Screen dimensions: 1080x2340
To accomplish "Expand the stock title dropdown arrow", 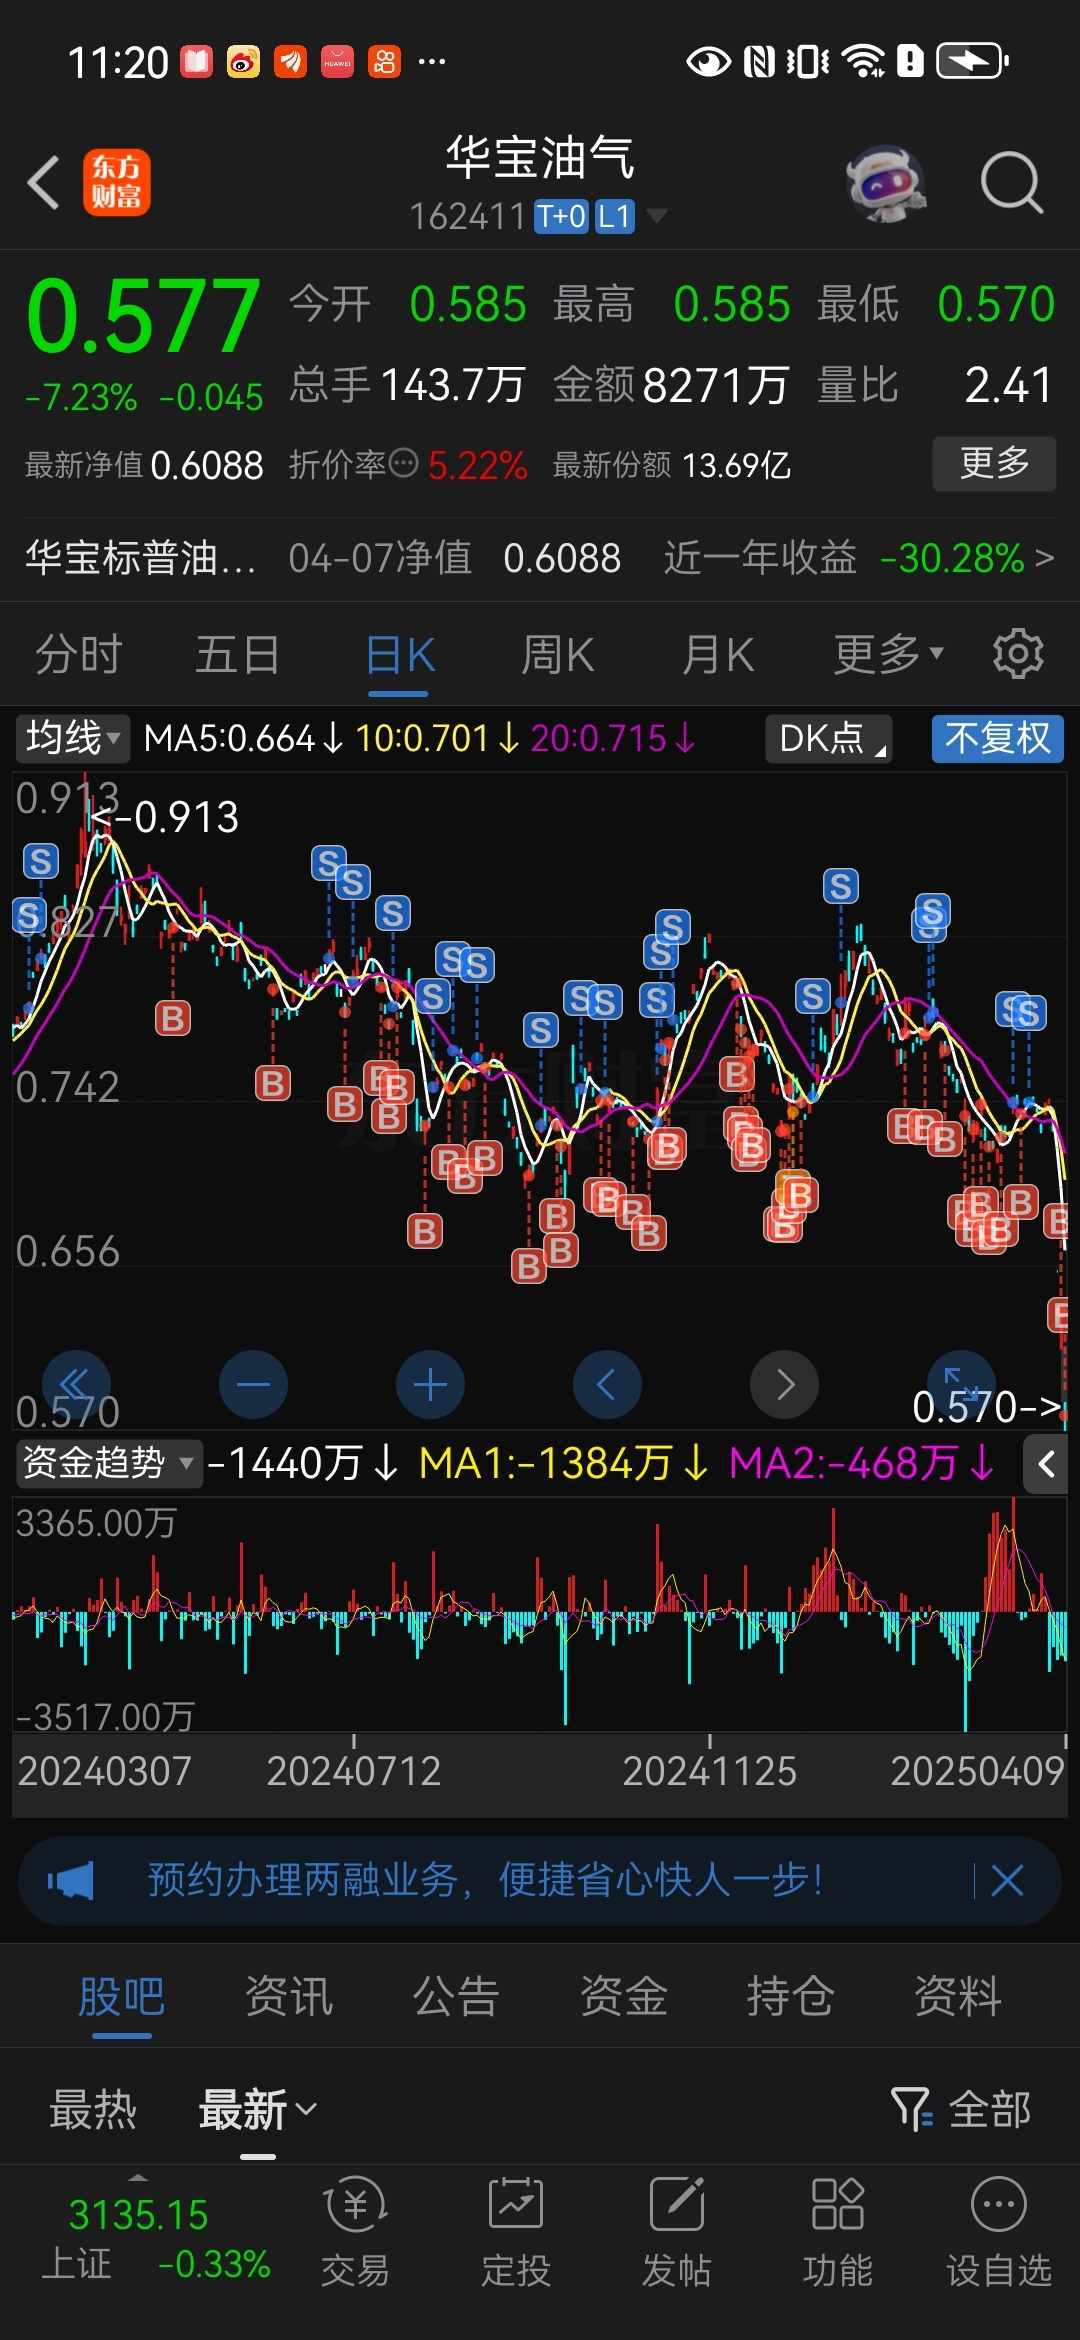I will (x=657, y=215).
